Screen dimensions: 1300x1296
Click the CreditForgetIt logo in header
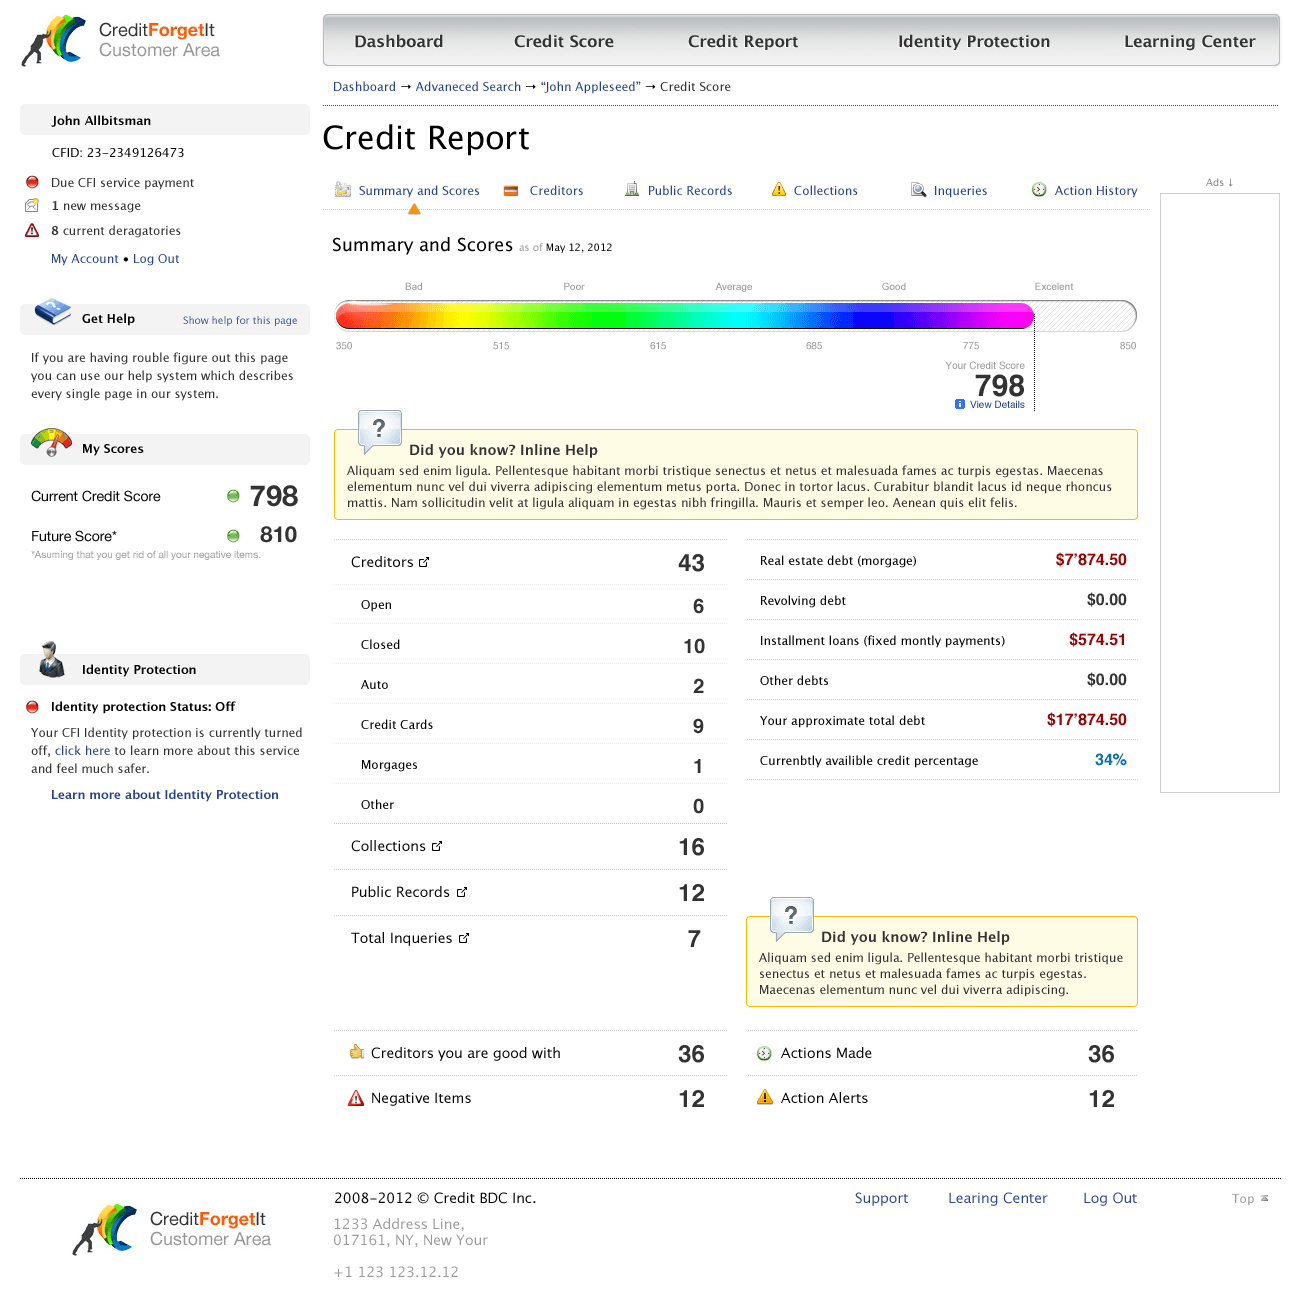click(120, 40)
